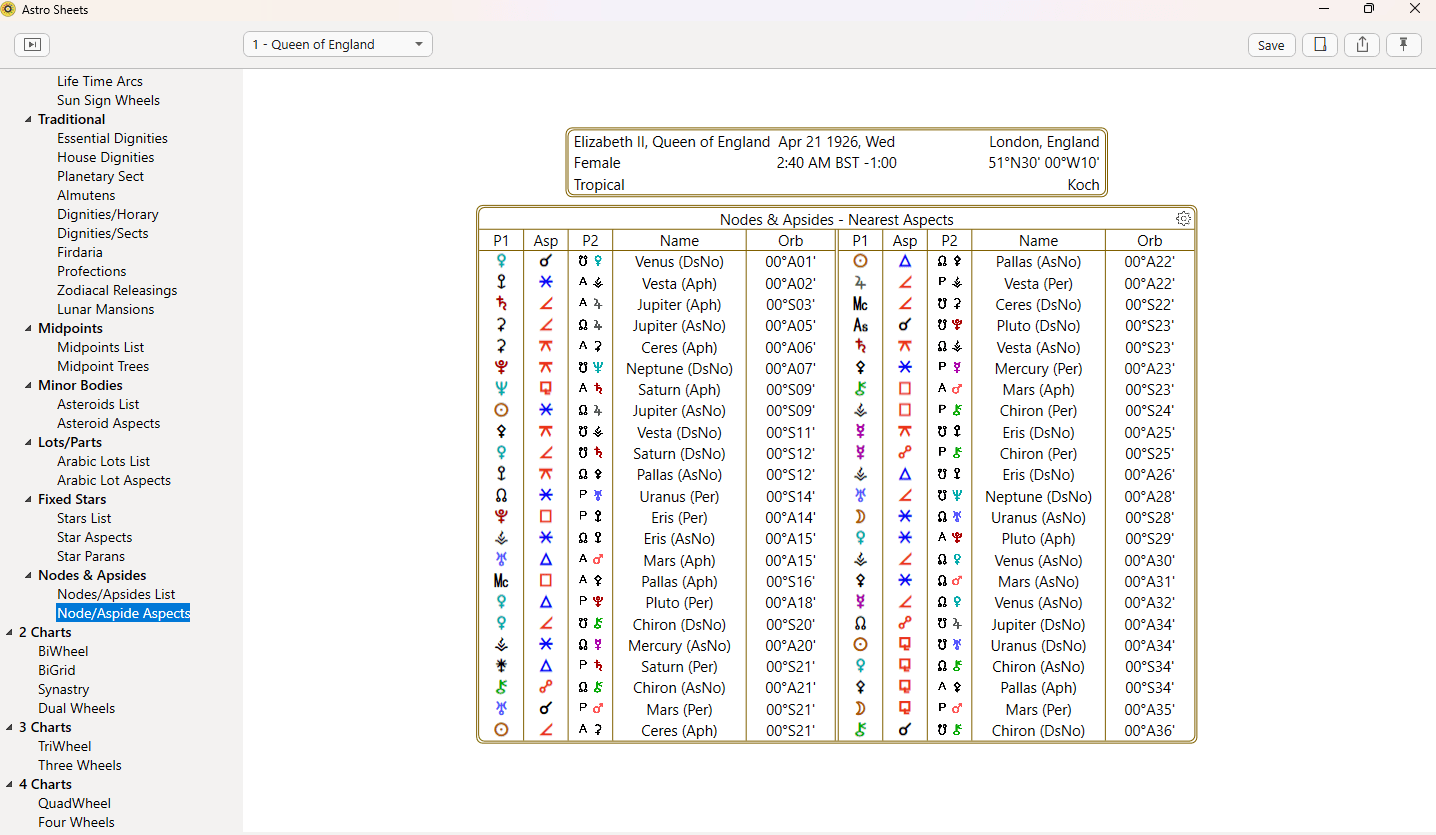Click the 'Koch' house system label
Viewport: 1436px width, 835px height.
[x=1083, y=185]
